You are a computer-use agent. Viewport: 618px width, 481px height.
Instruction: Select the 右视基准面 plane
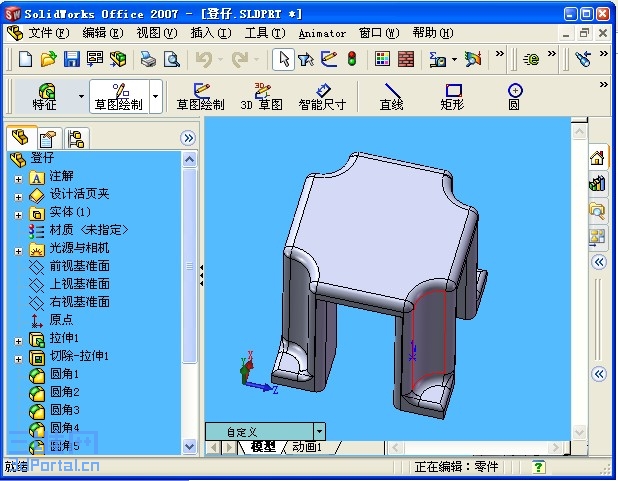click(79, 302)
